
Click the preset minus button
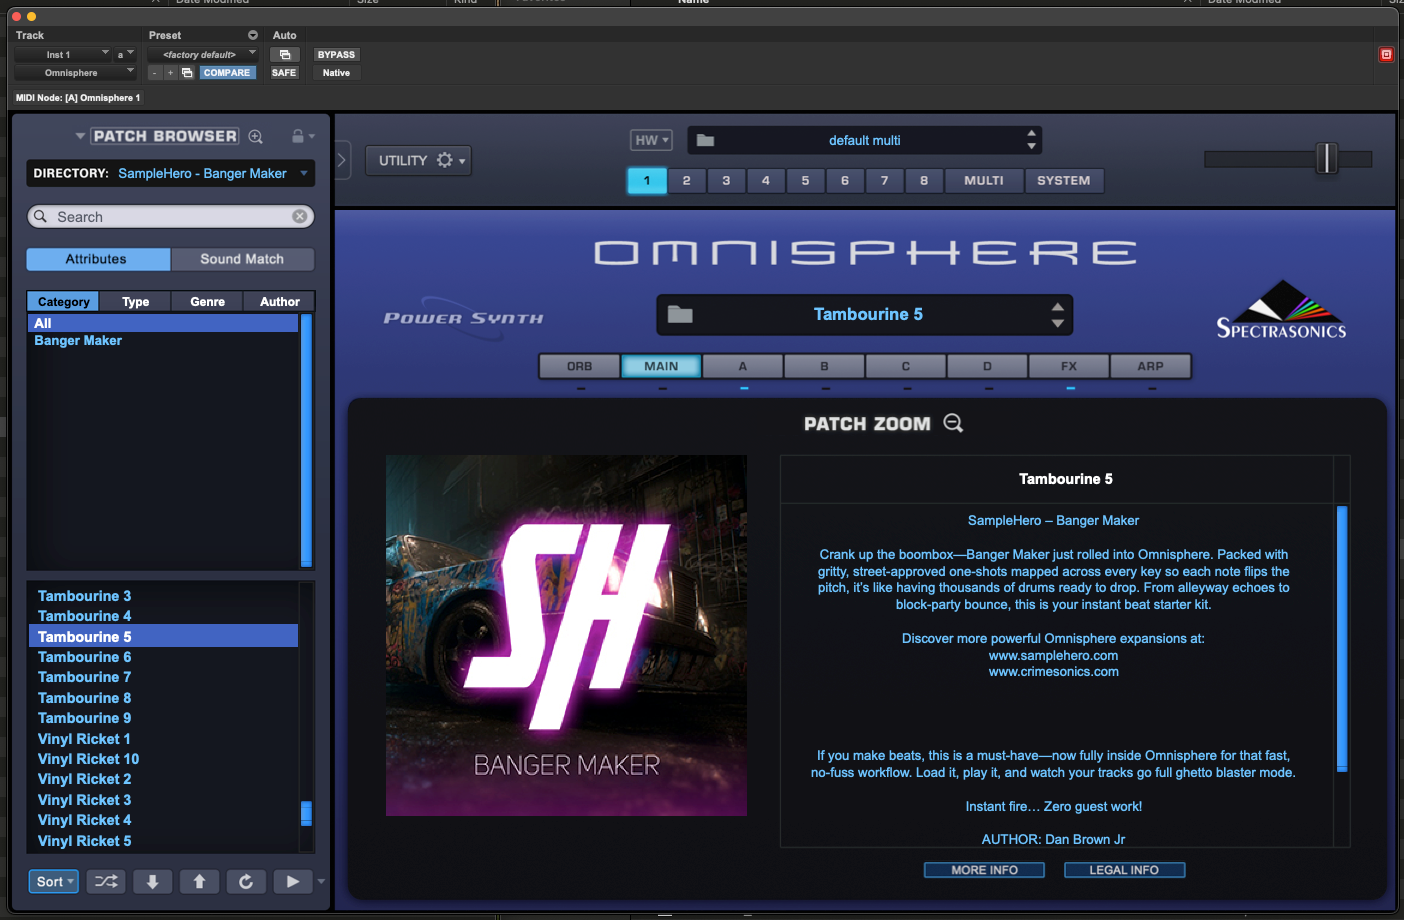click(x=154, y=73)
